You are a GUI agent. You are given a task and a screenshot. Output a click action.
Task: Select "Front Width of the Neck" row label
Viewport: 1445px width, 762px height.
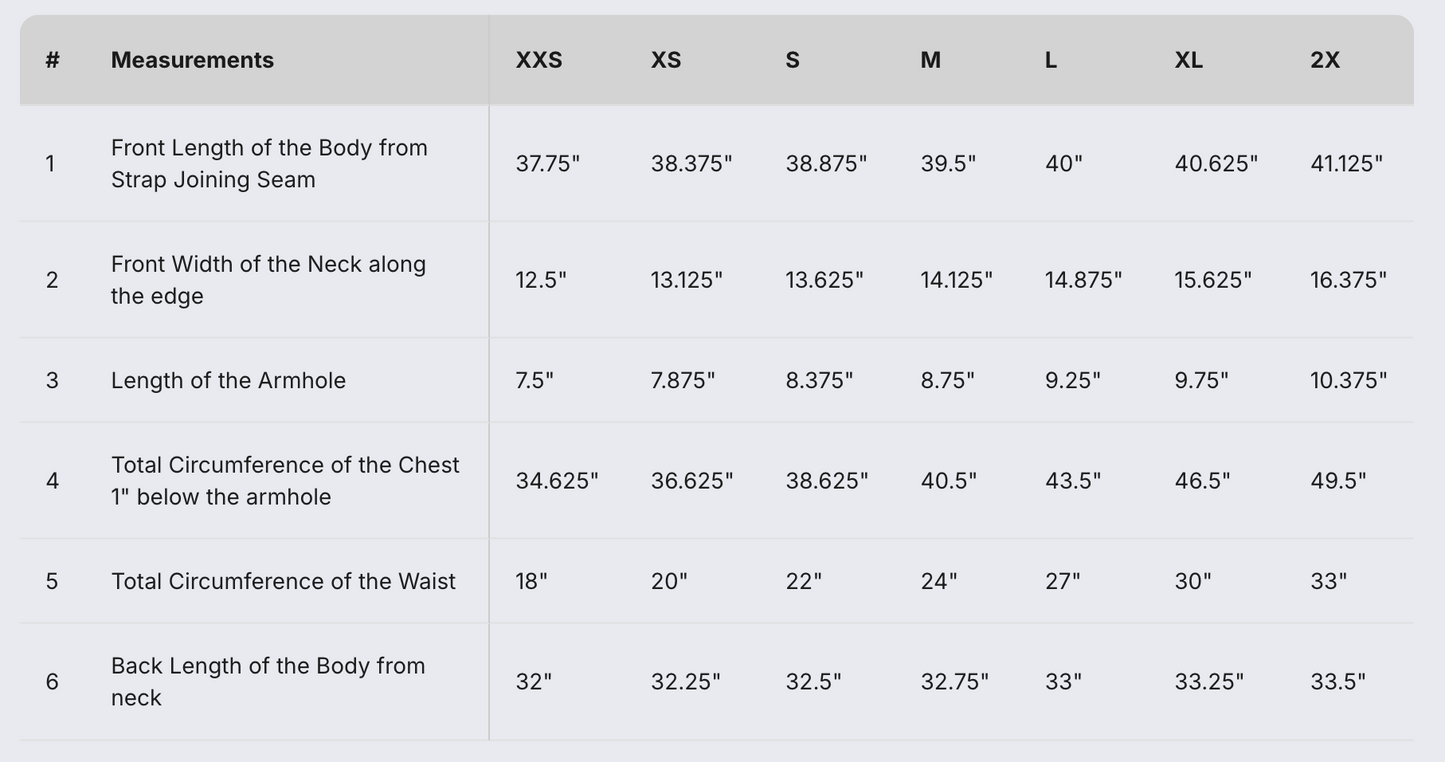pos(268,280)
